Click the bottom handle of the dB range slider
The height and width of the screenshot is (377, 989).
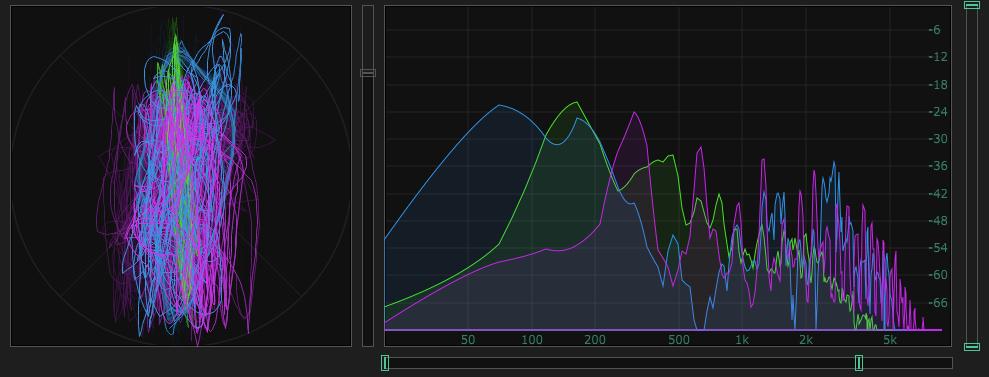972,347
